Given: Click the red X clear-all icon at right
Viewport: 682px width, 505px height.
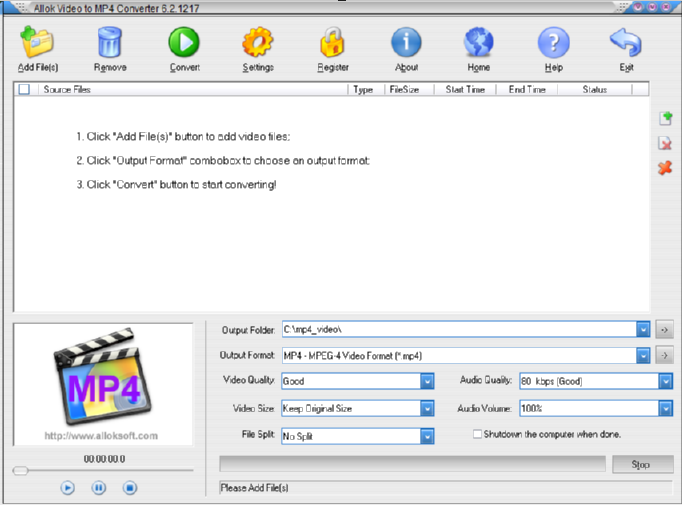Looking at the screenshot, I should [665, 168].
